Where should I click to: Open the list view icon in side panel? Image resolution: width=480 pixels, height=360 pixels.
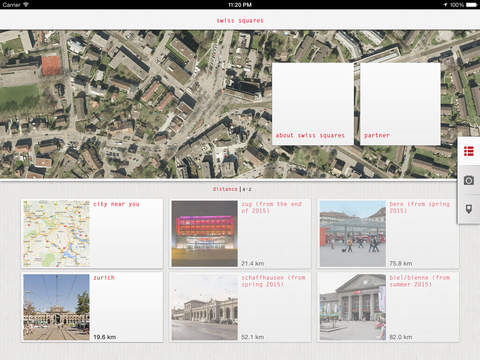pyautogui.click(x=469, y=151)
